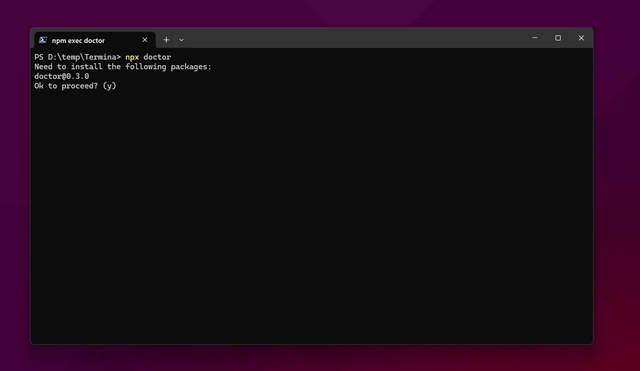Click the "Ok to proceed? (y)" prompt
Viewport: 640px width, 371px height.
coord(75,86)
